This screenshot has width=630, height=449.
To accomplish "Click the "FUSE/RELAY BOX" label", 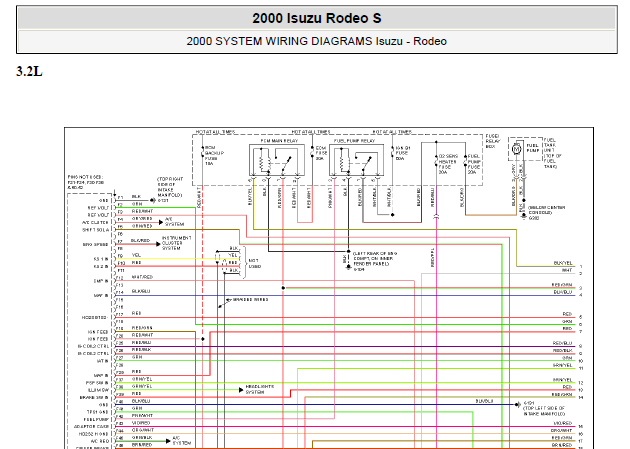I will click(493, 141).
